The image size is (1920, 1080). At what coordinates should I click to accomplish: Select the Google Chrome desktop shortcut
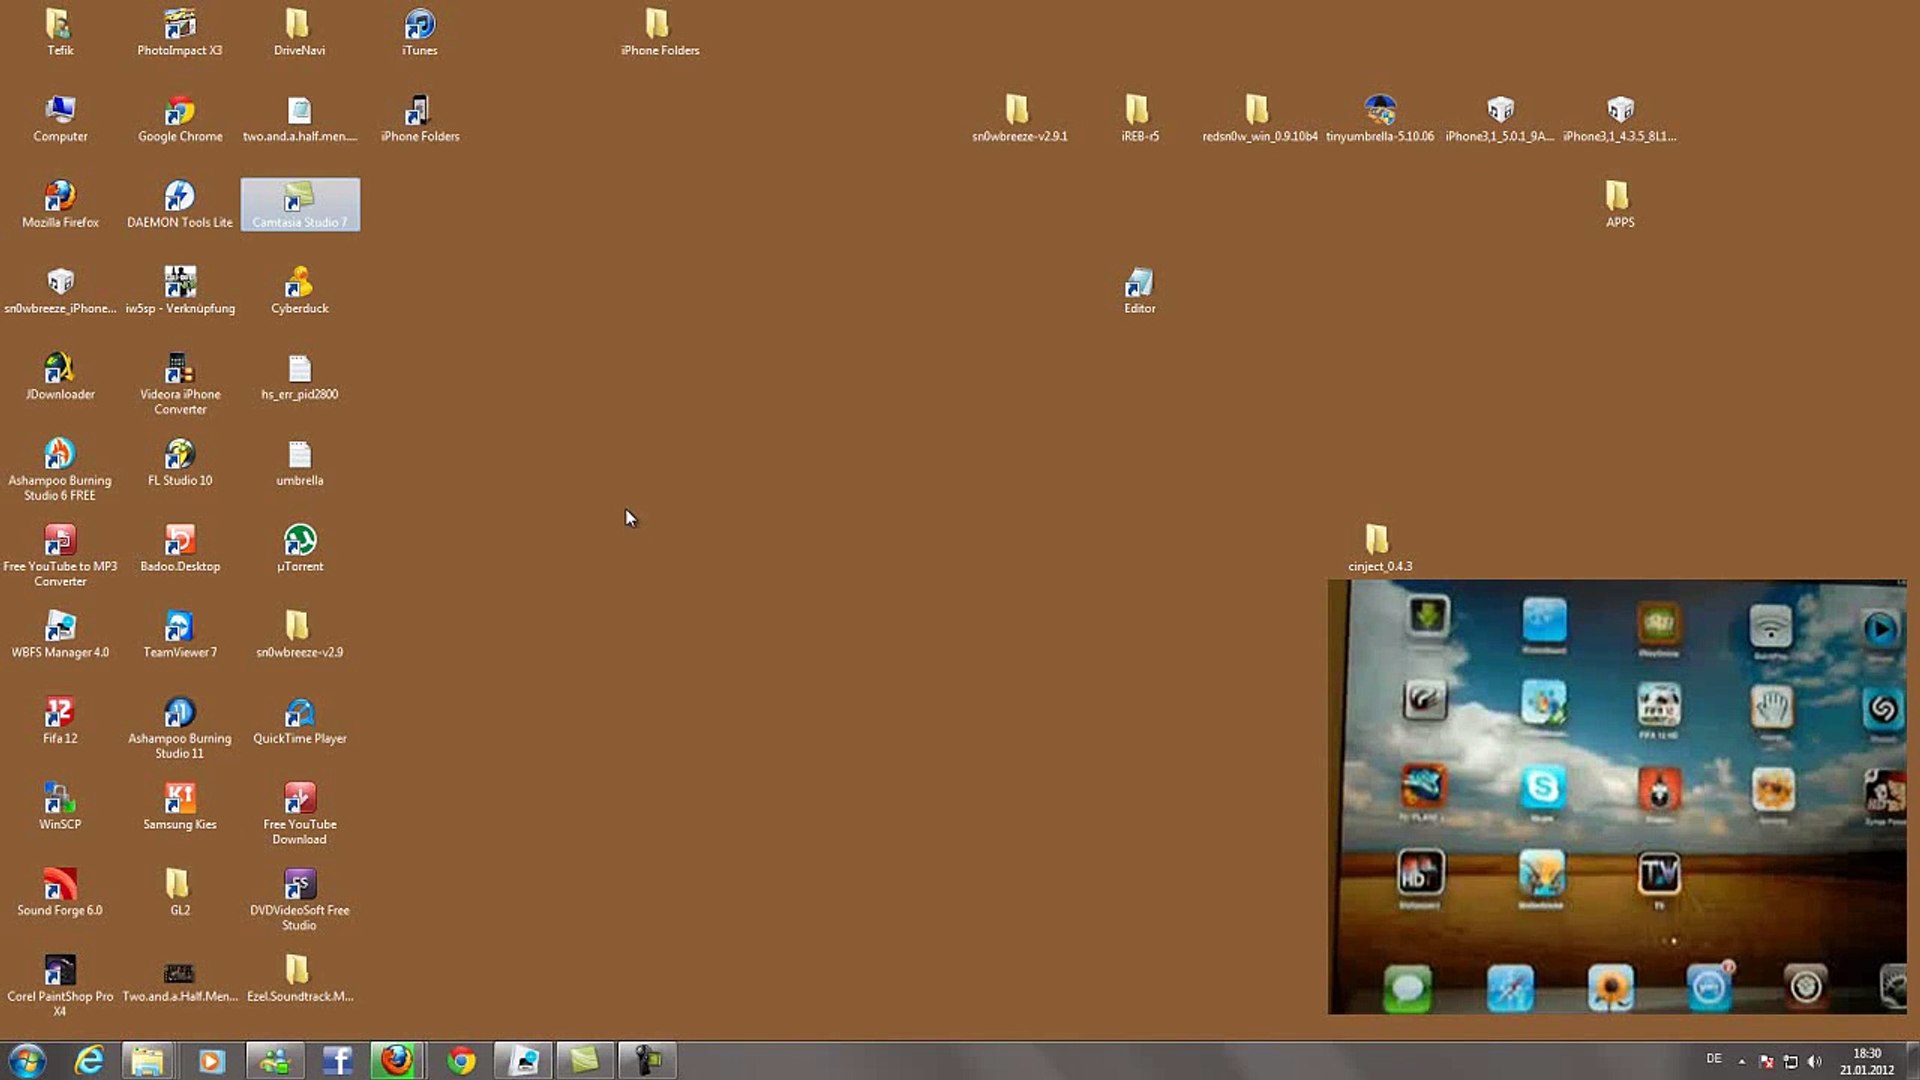[180, 119]
